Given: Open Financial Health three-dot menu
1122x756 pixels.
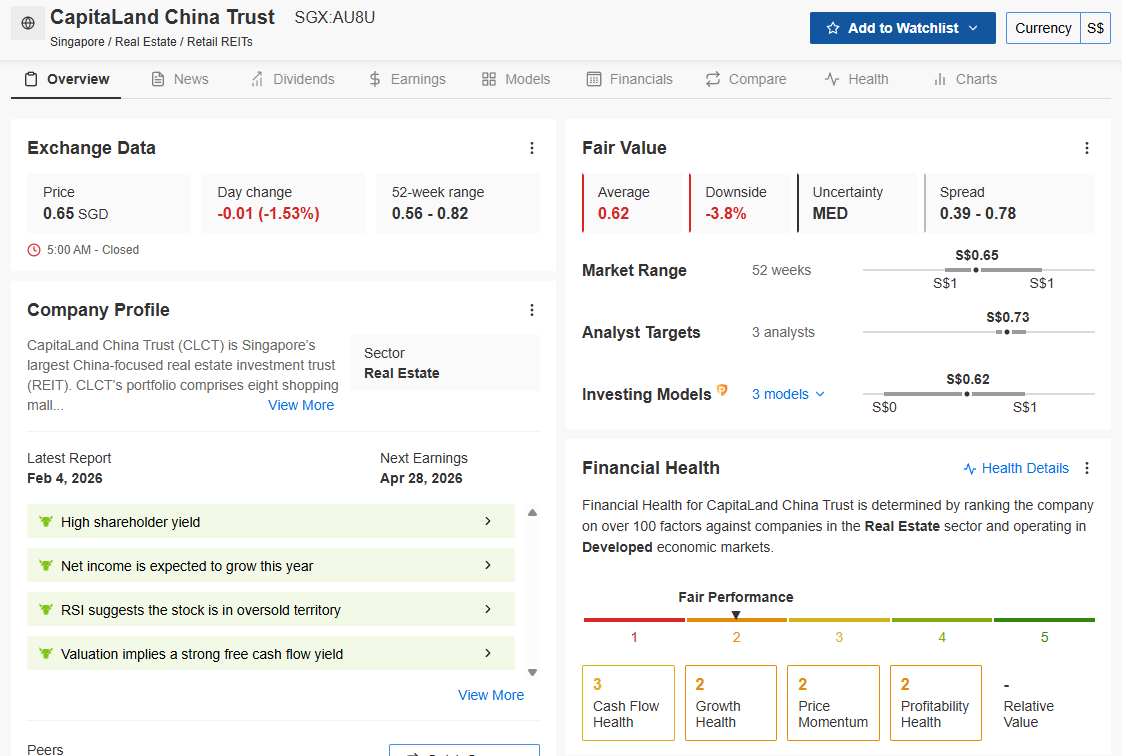Looking at the screenshot, I should [x=1087, y=468].
